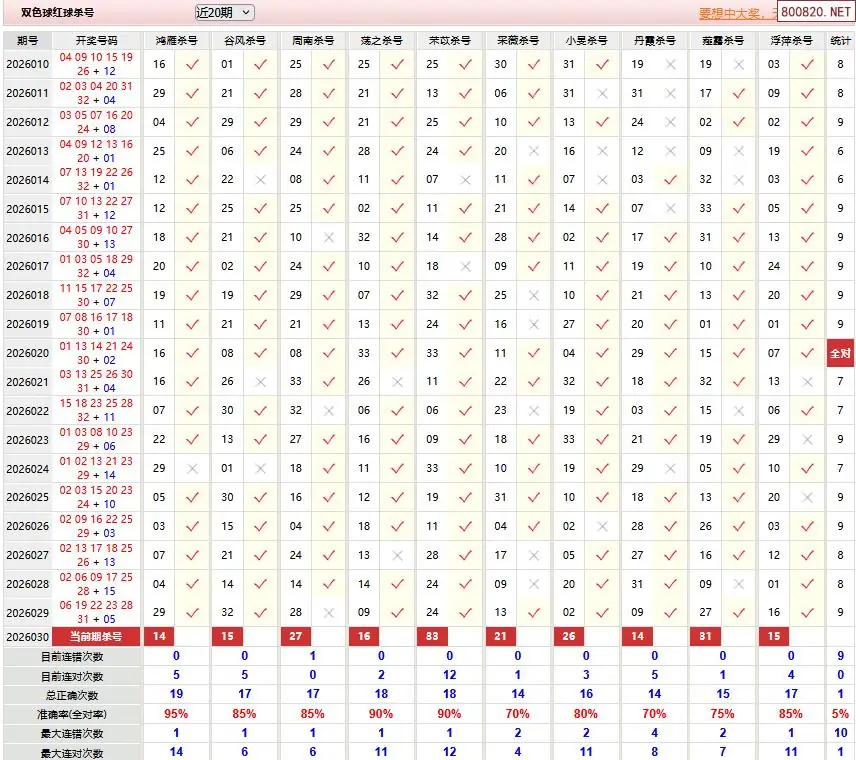Click the red 33 prediction cell for 芣苡杀号

coord(433,637)
